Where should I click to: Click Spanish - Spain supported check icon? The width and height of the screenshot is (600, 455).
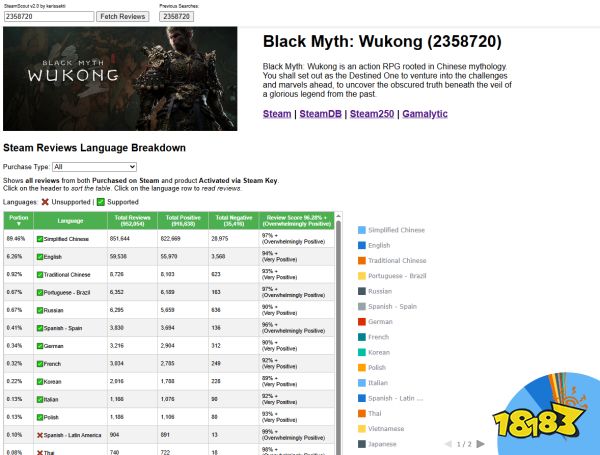click(x=40, y=328)
